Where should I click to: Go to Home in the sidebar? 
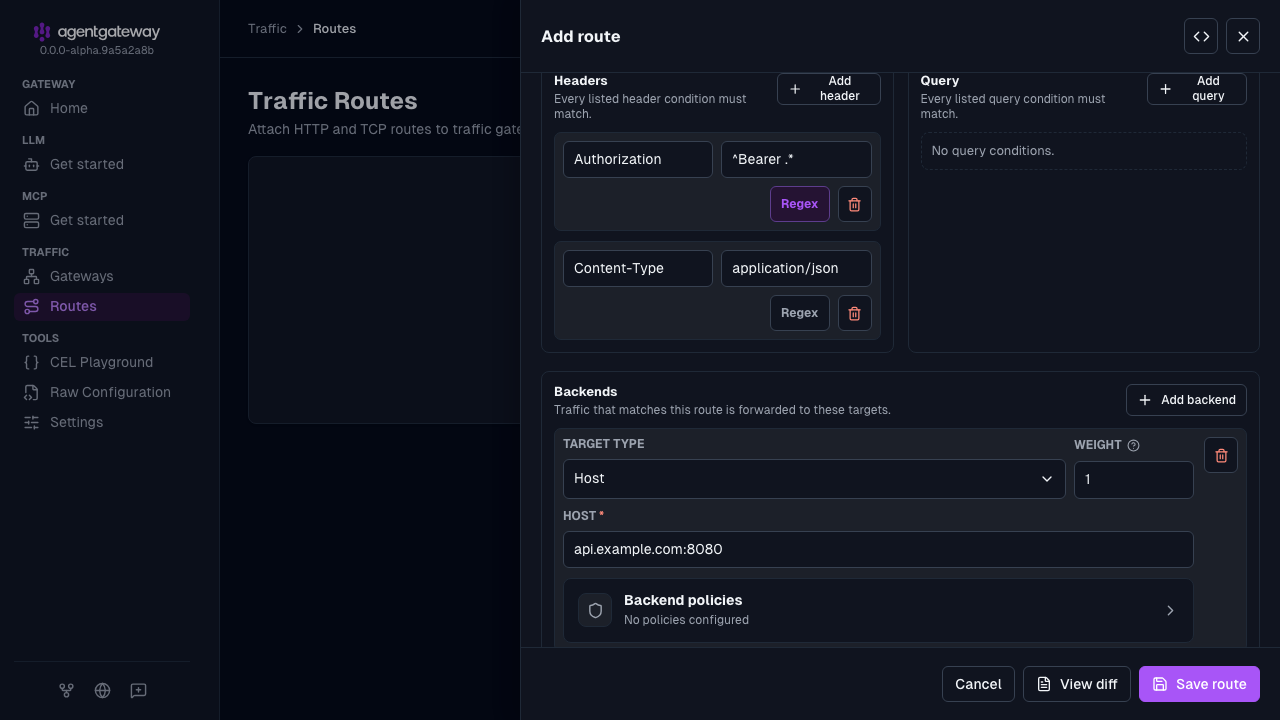[x=102, y=108]
